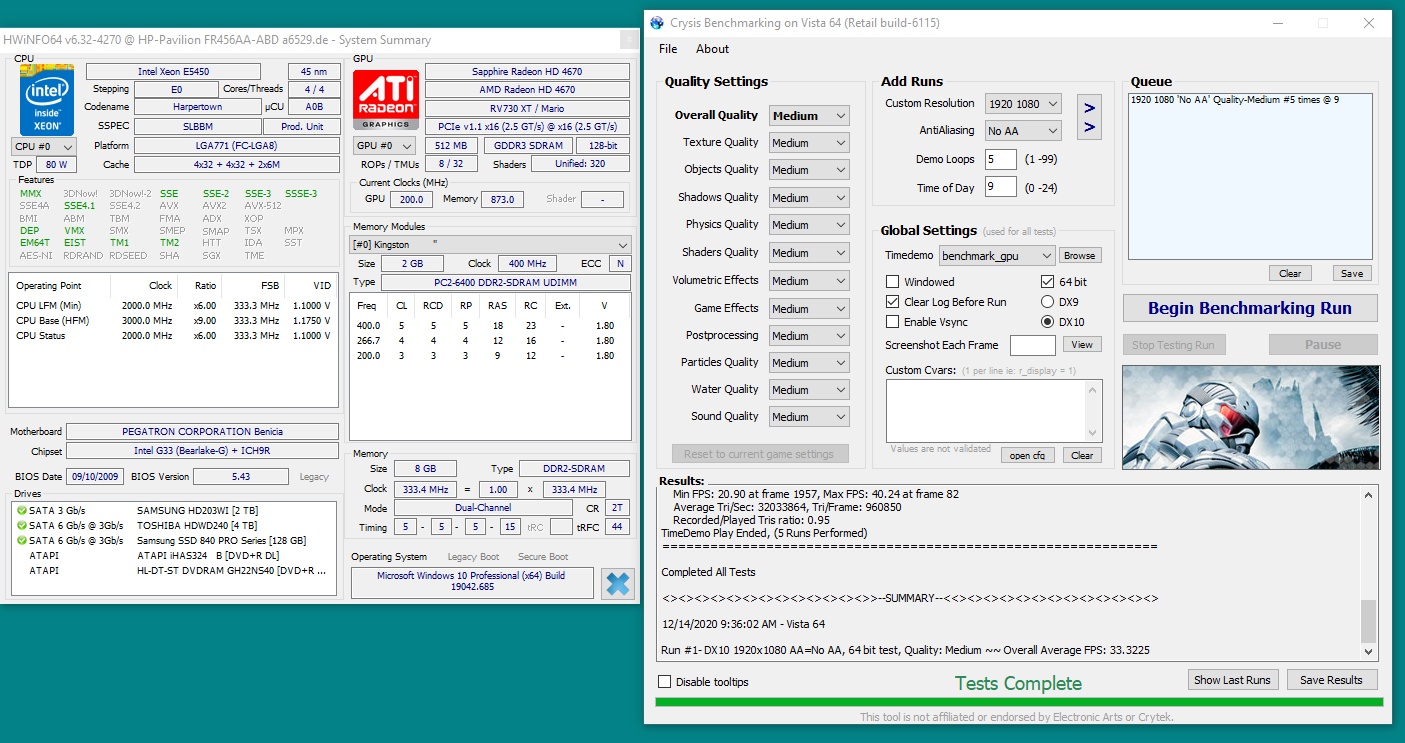Select the queued 1920 1080 No AA run
Image resolution: width=1405 pixels, height=743 pixels.
(1235, 101)
